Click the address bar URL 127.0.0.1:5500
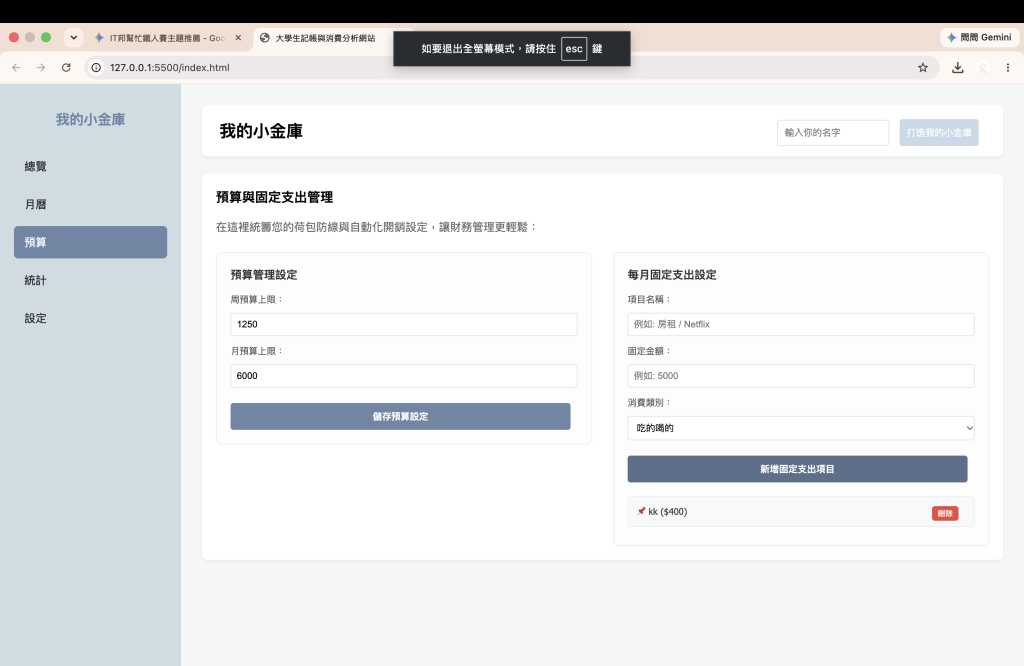This screenshot has height=666, width=1024. [x=170, y=67]
